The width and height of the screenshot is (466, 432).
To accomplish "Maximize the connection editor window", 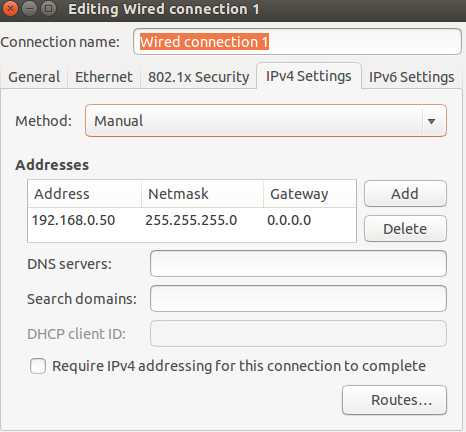I will [49, 9].
